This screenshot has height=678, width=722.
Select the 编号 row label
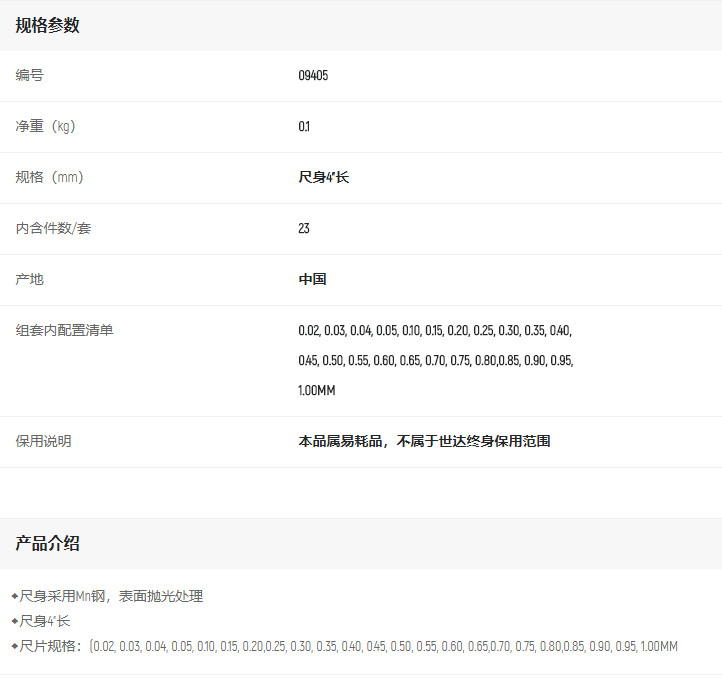[30, 76]
